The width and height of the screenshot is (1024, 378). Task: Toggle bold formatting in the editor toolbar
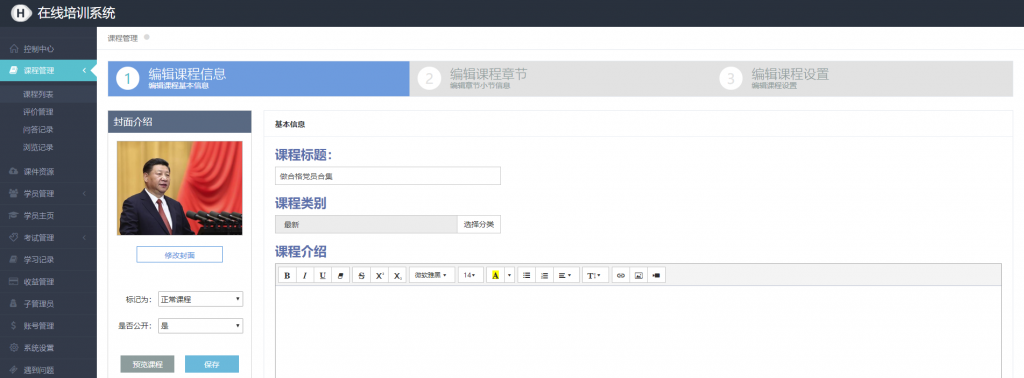coord(287,276)
